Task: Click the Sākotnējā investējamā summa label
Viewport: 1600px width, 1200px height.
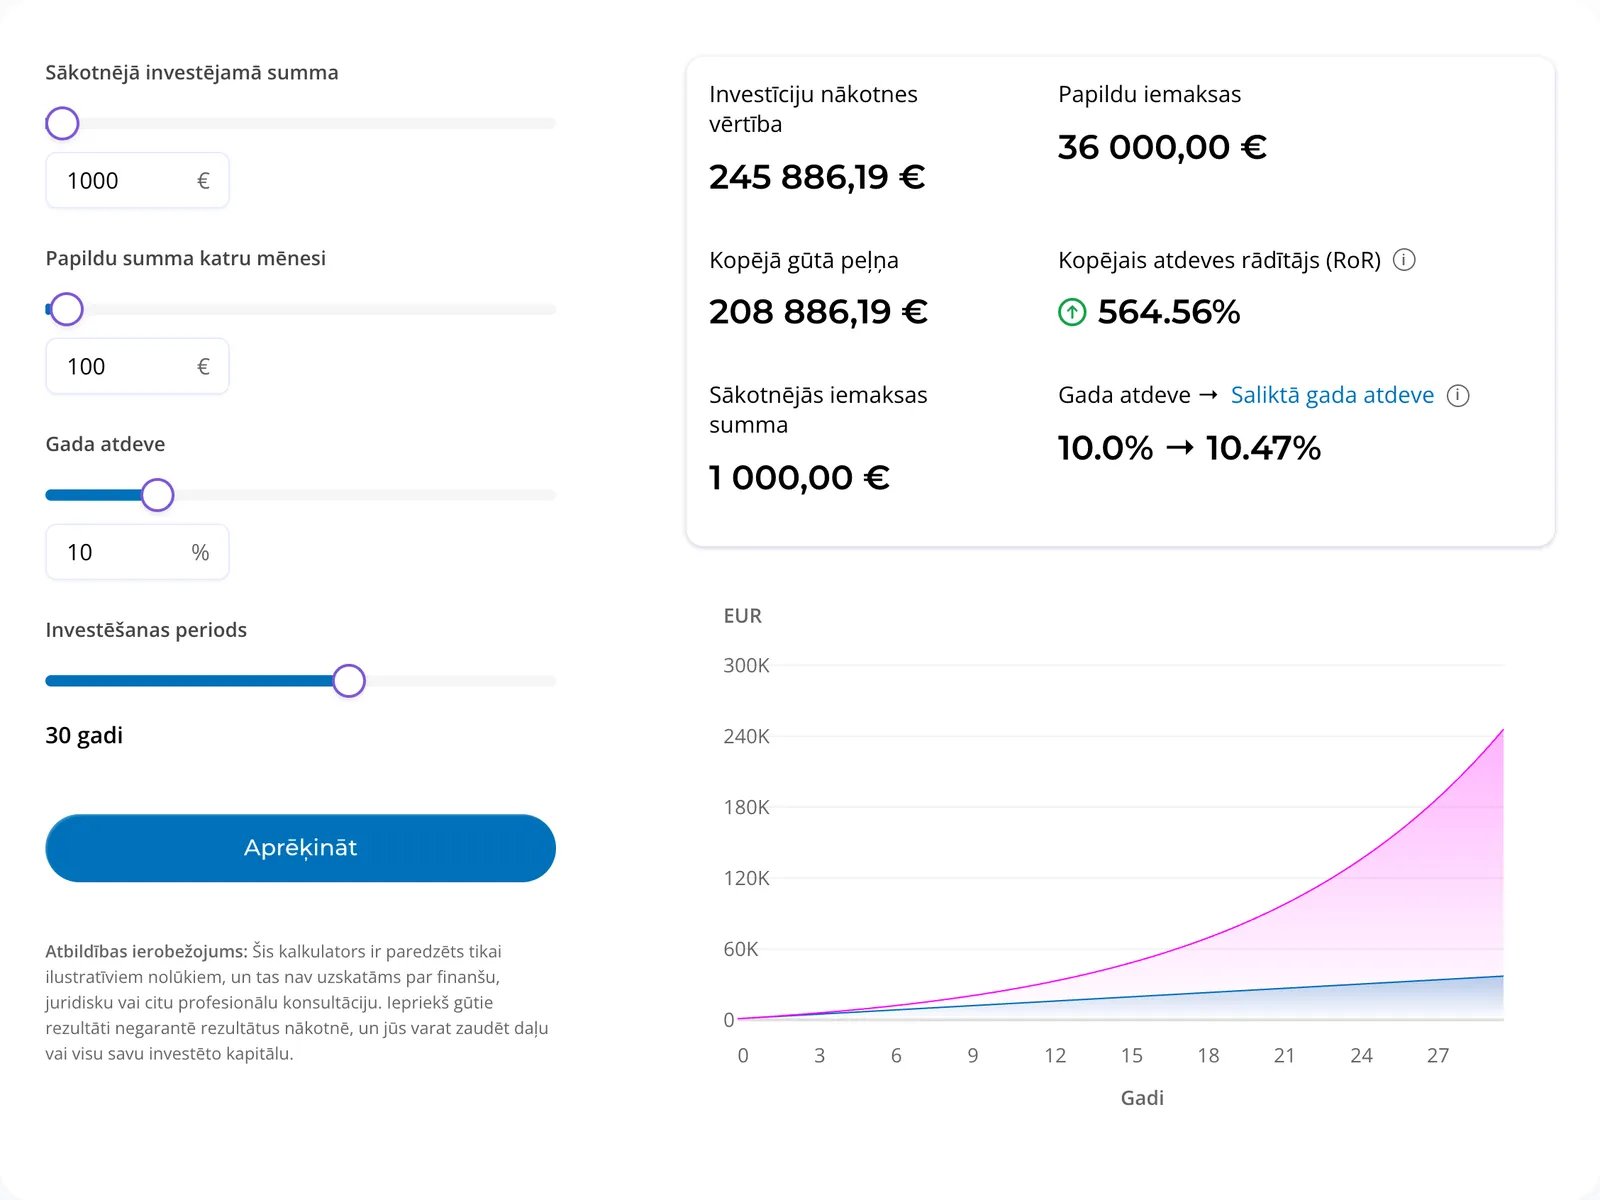Action: point(192,73)
